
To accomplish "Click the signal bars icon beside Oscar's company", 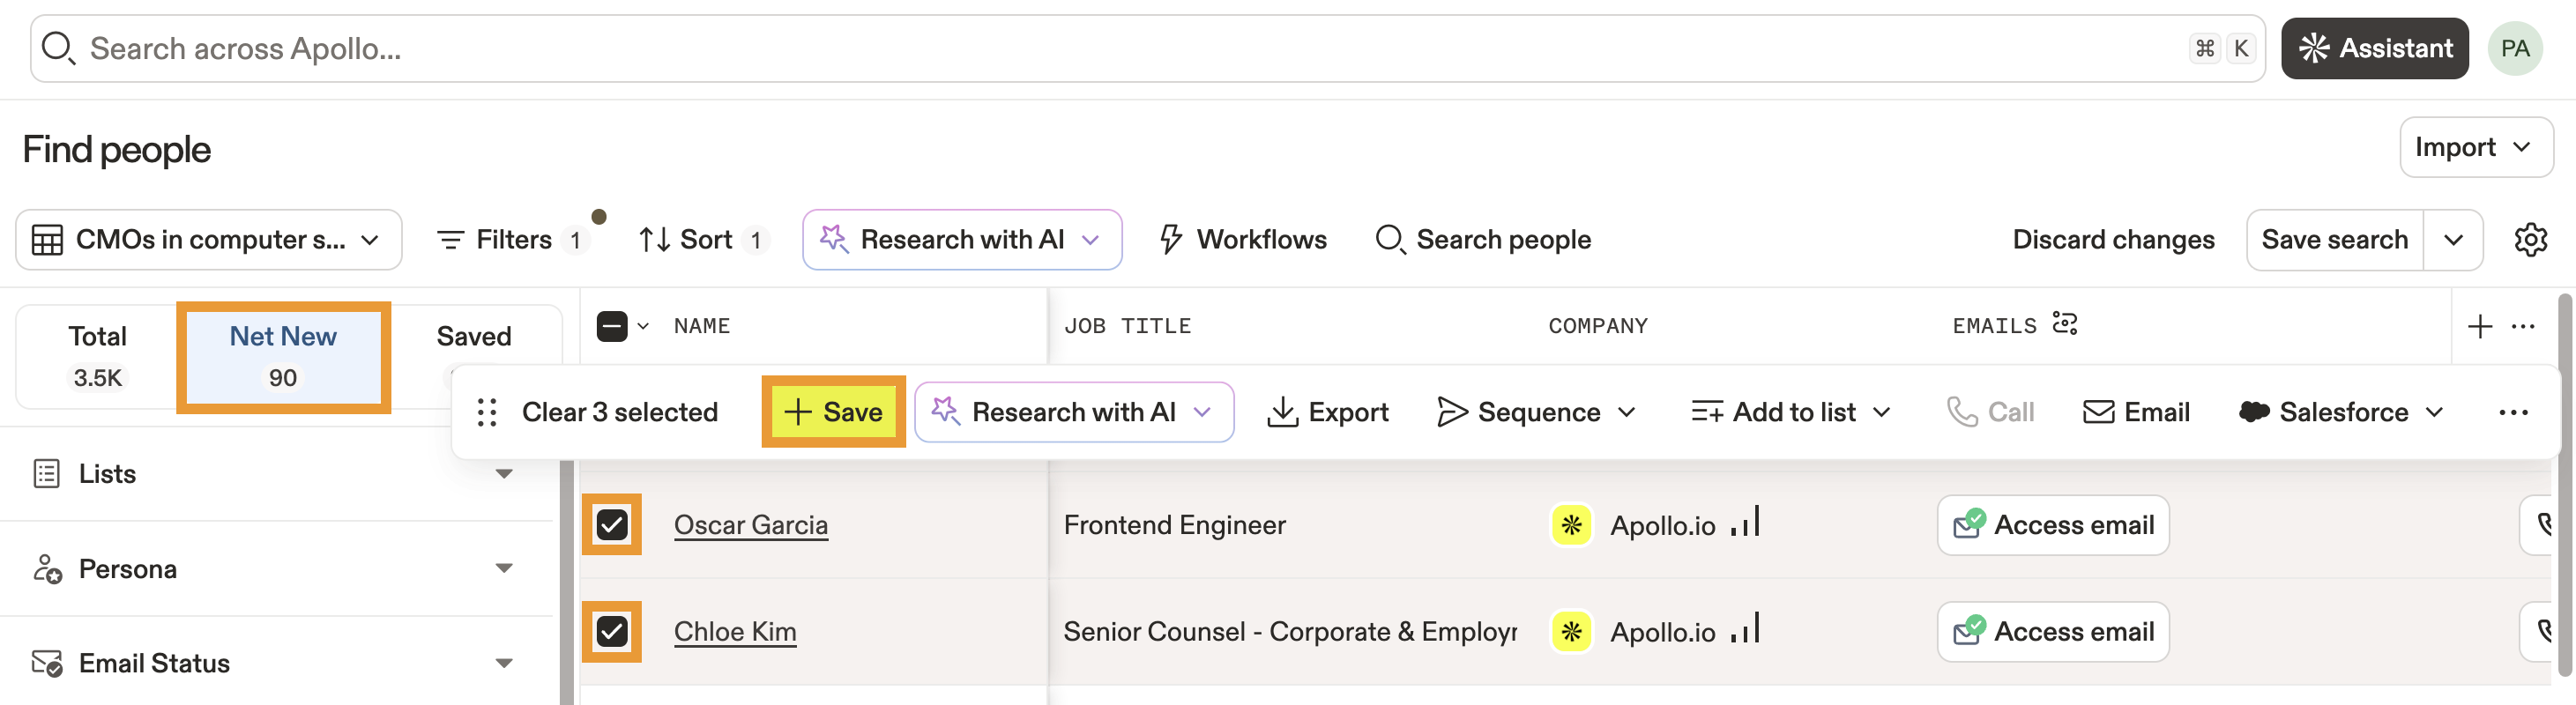I will click(1745, 523).
